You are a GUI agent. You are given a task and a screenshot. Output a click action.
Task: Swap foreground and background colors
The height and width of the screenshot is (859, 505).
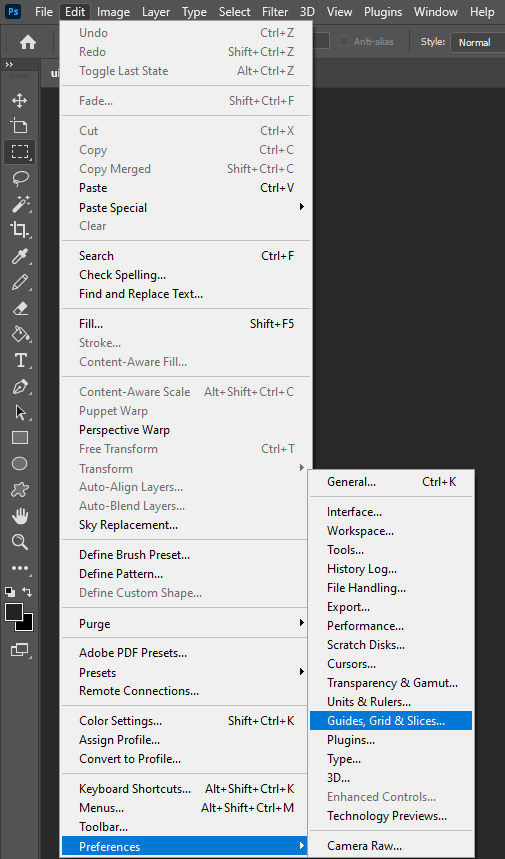coord(27,592)
